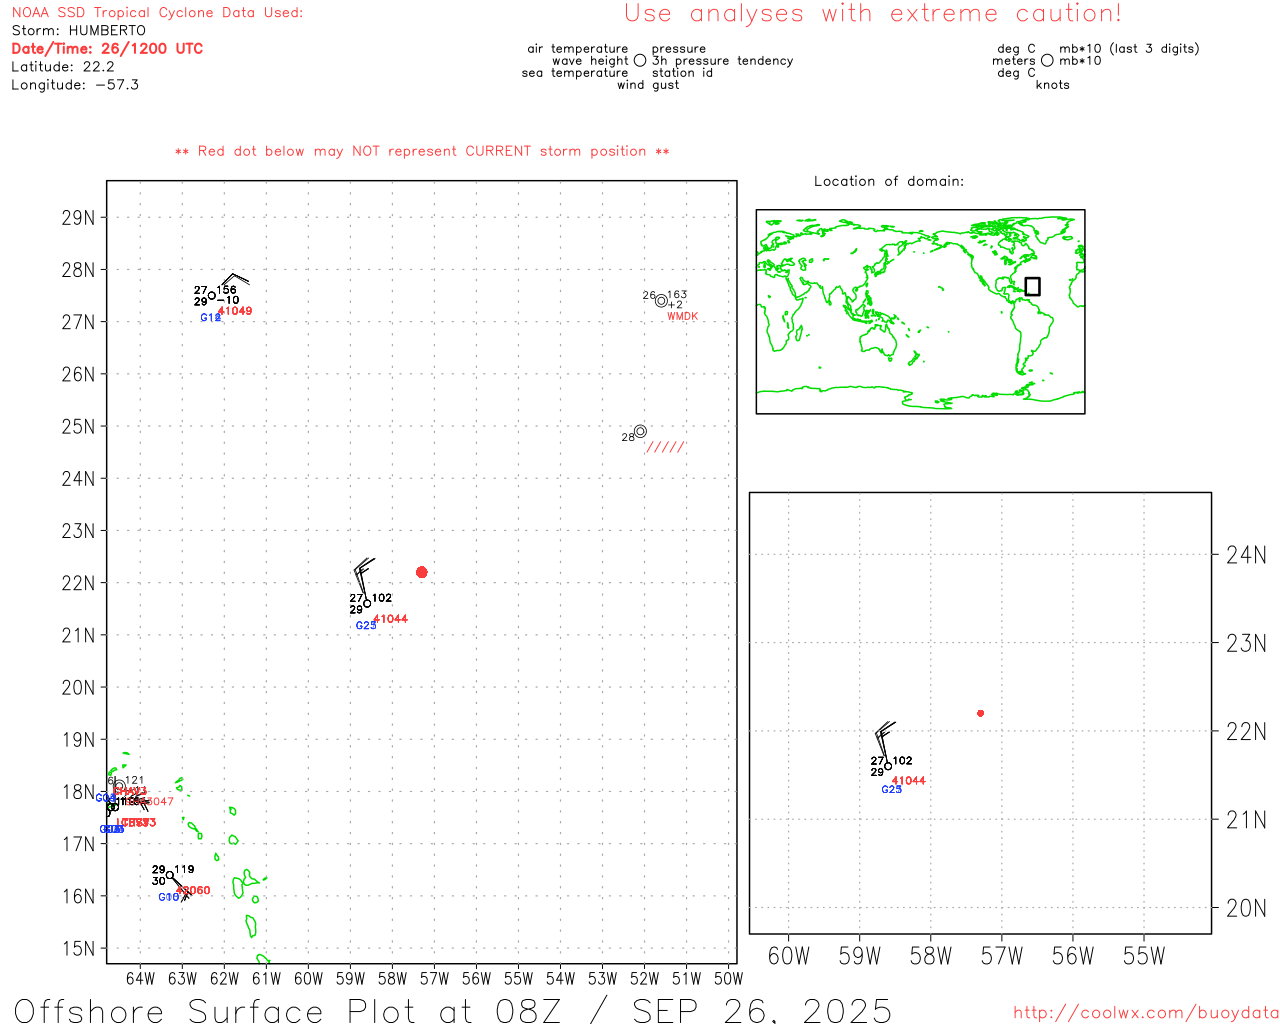1280x1024 pixels.
Task: Click the red storm dot in zoomed inset map
Action: tap(980, 713)
